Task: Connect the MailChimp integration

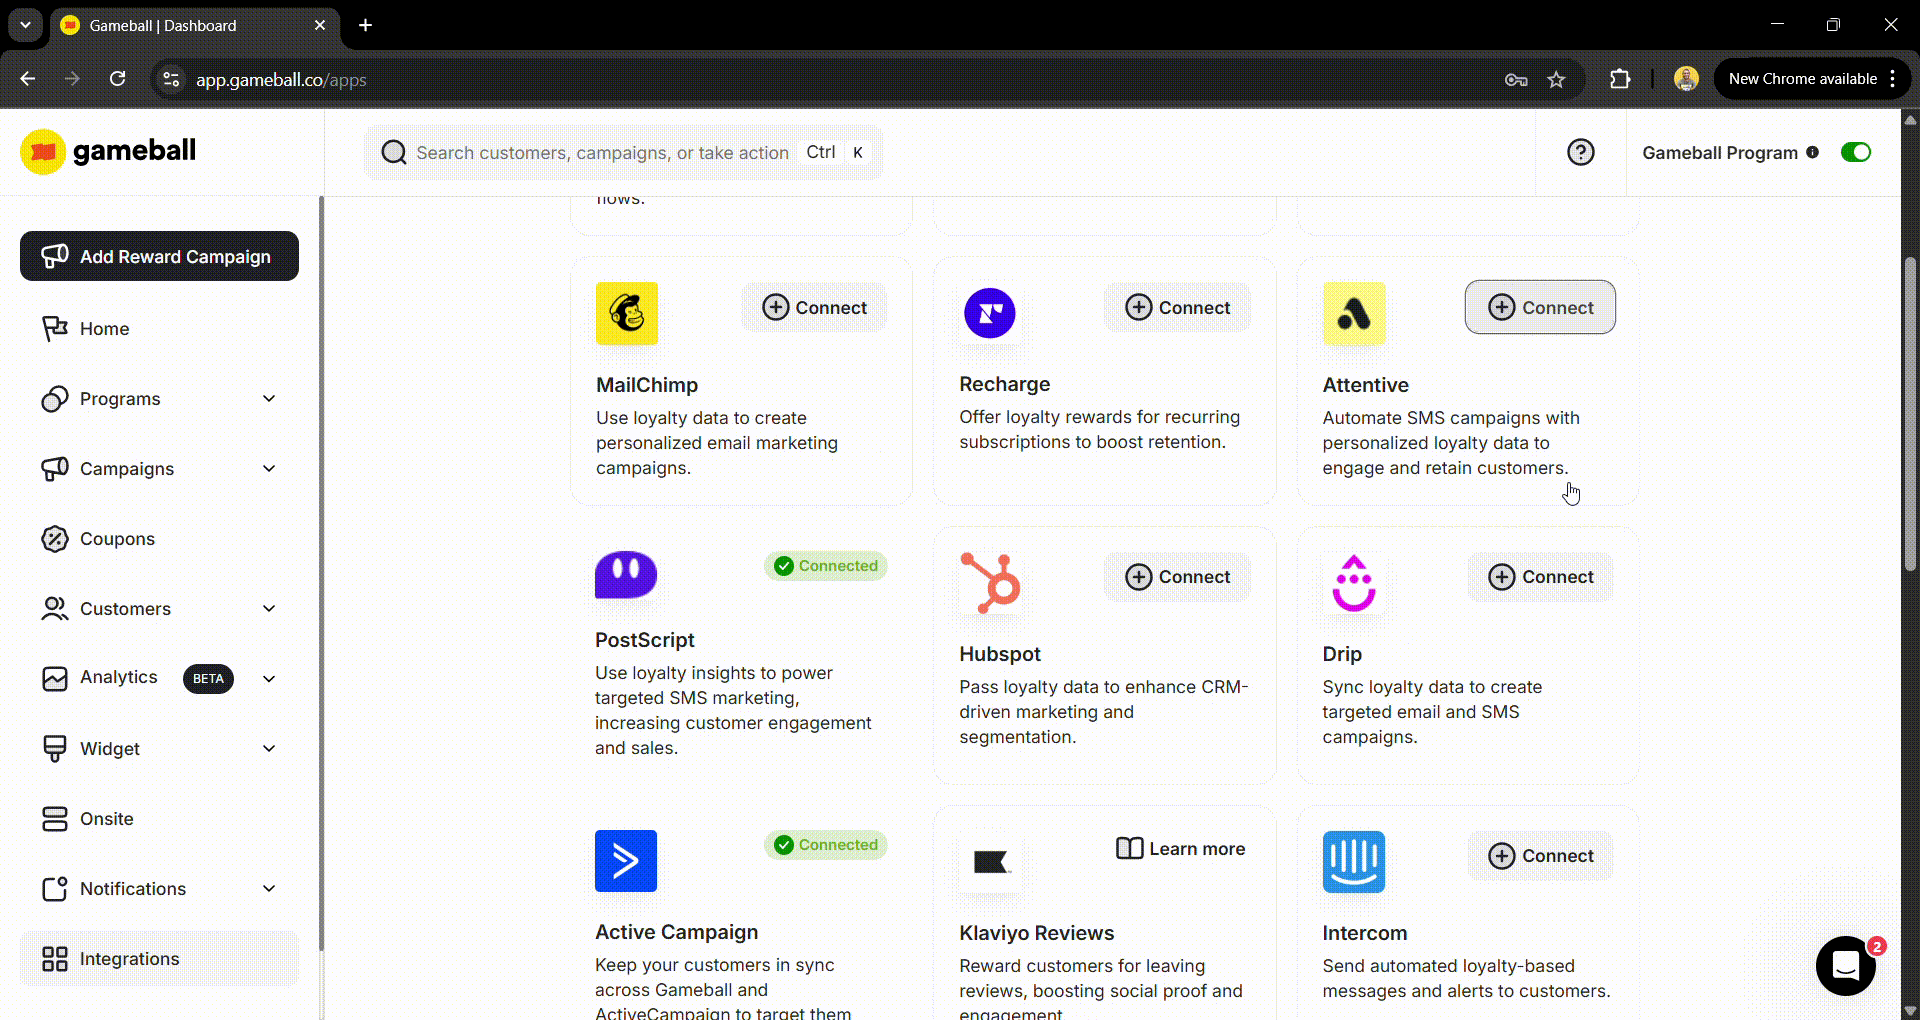Action: pos(814,307)
